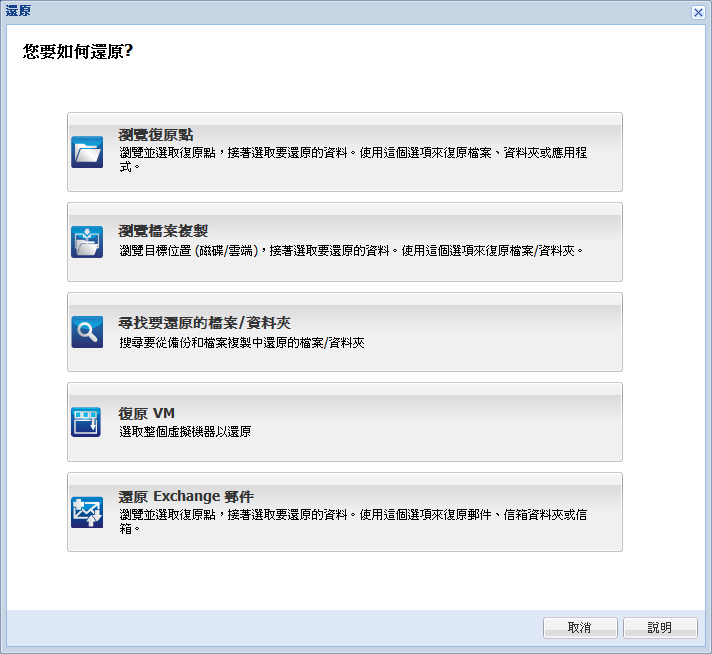Open the 瀏覽檔案複製 heading
The height and width of the screenshot is (654, 712).
click(x=163, y=231)
